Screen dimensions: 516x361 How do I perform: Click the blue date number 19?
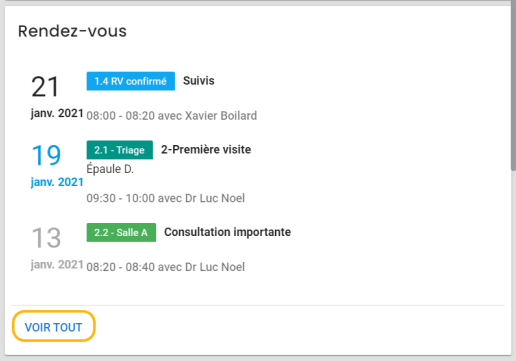(x=46, y=155)
